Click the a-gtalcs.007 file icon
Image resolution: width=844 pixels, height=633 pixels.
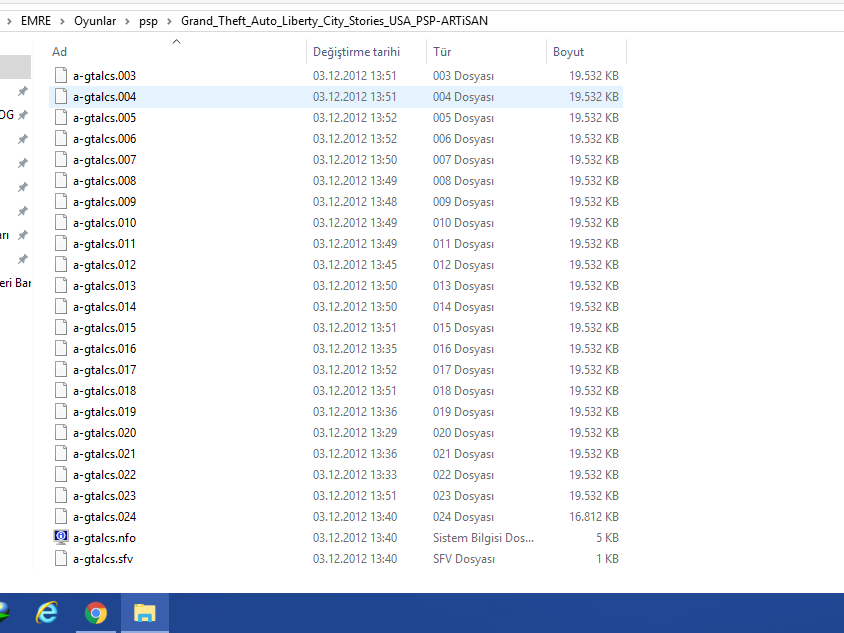coord(61,160)
